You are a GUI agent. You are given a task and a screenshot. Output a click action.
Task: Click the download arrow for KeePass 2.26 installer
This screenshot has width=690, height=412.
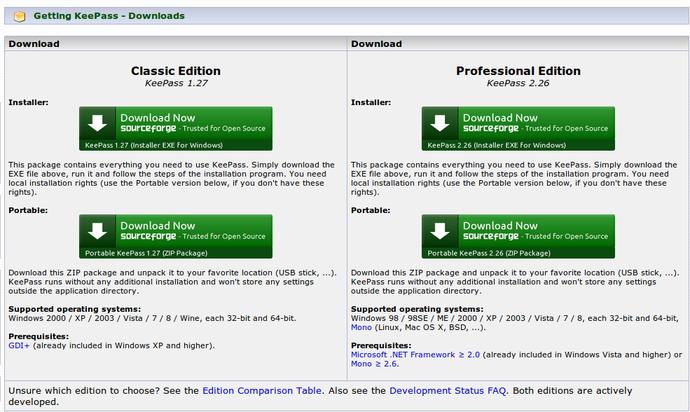coord(441,123)
